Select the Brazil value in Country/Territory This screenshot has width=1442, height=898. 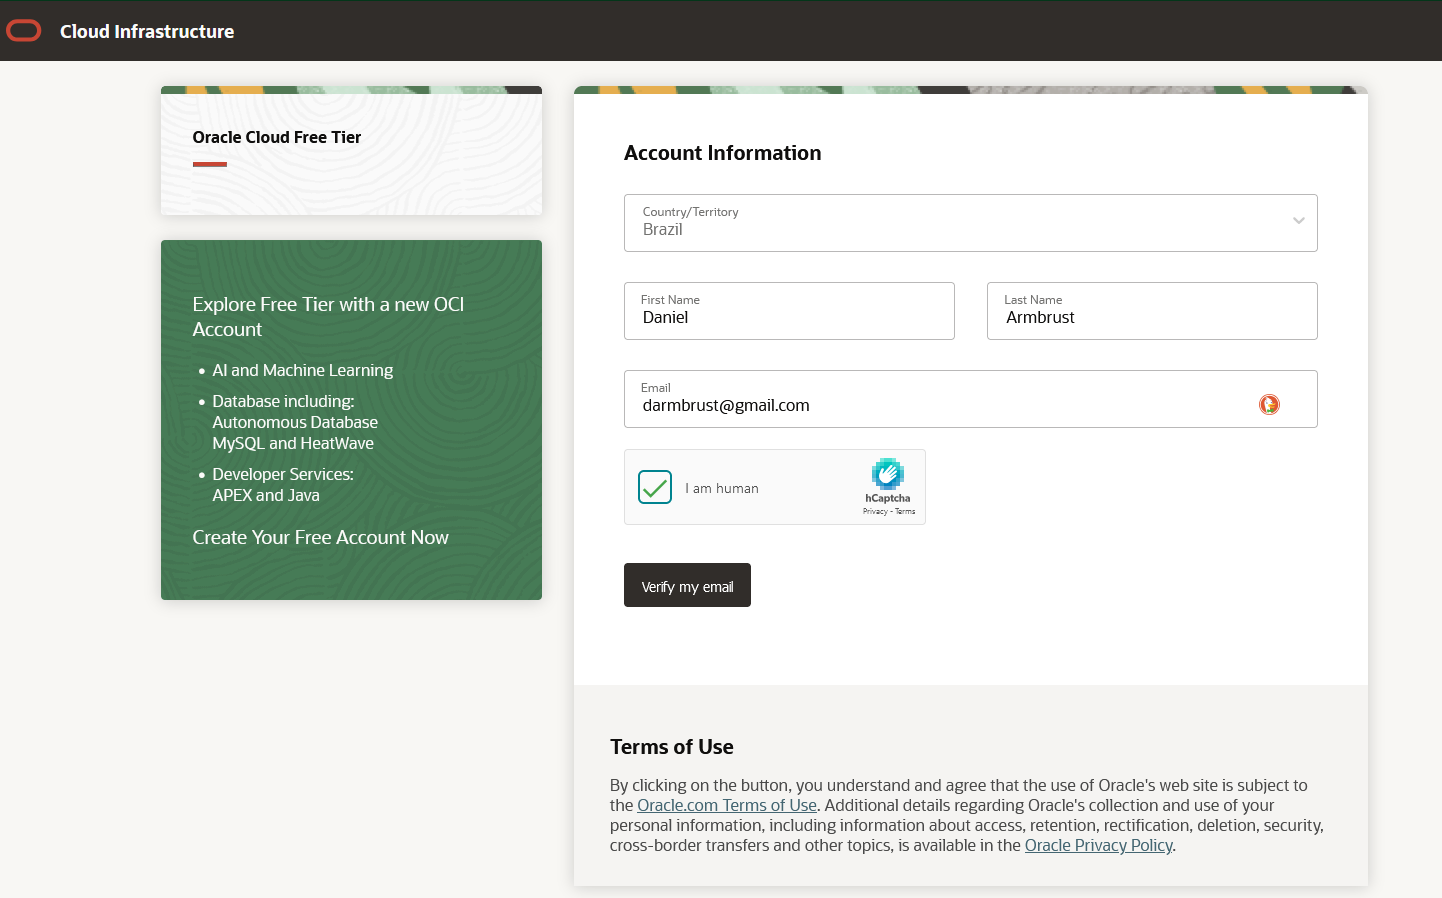[663, 230]
